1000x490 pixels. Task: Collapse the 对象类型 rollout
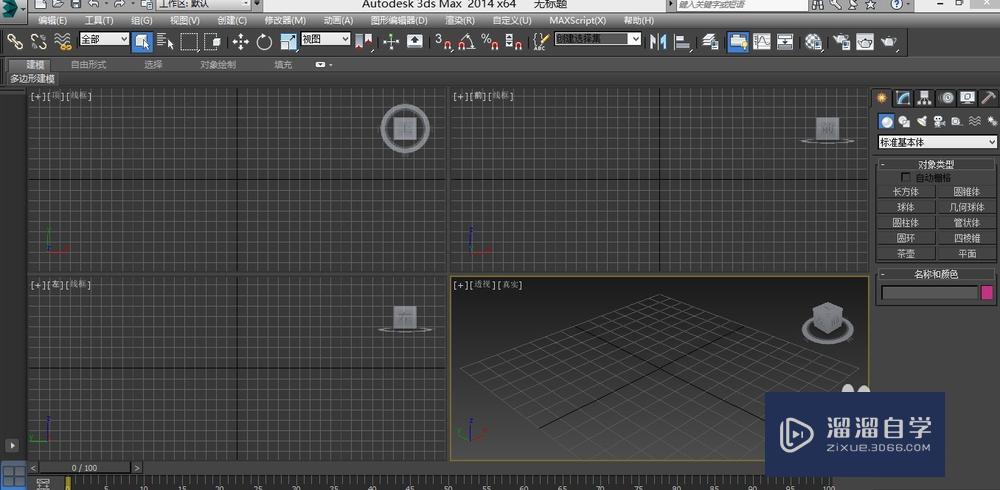(936, 164)
